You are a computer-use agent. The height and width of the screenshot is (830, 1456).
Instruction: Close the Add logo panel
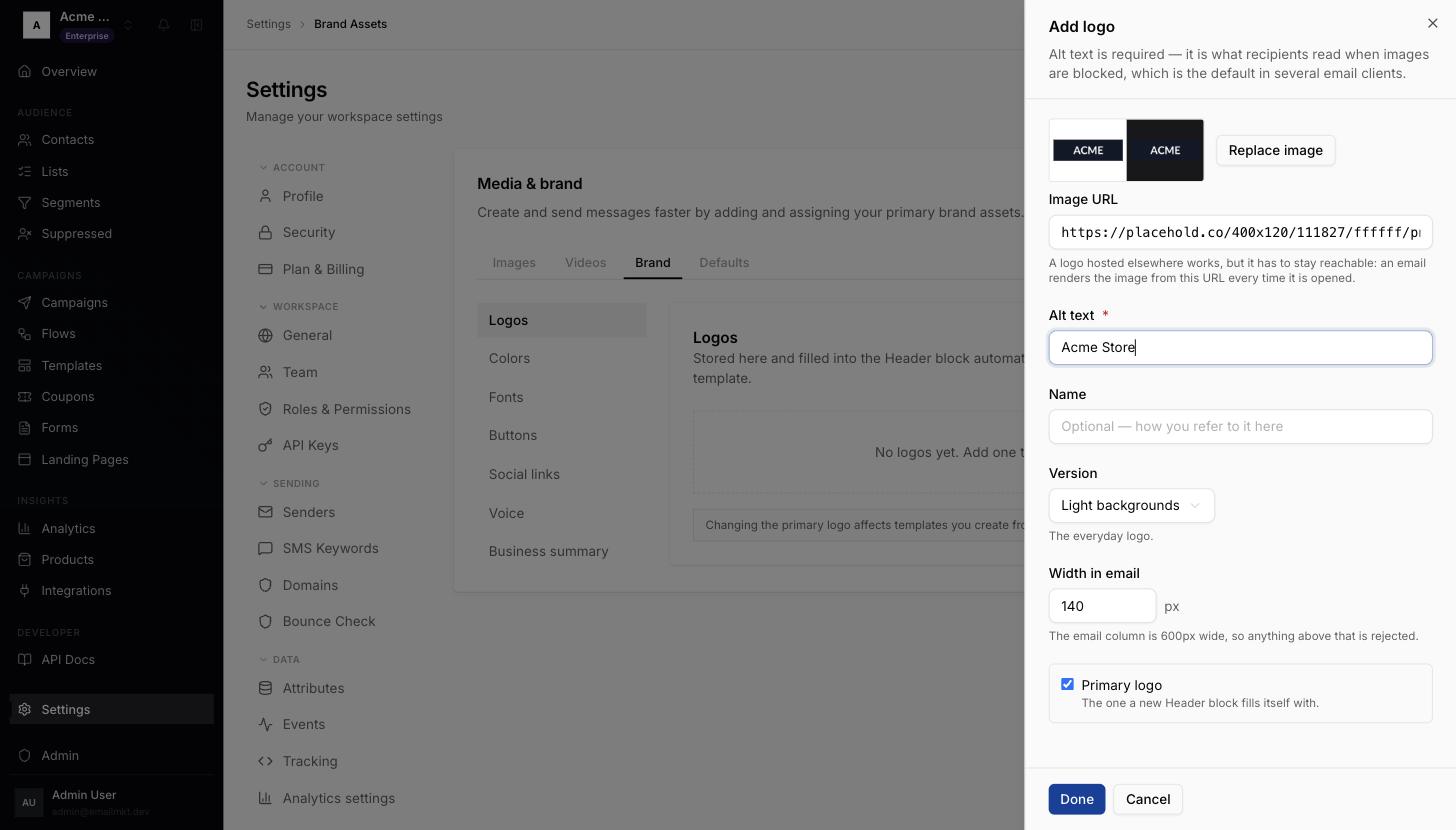[1432, 24]
